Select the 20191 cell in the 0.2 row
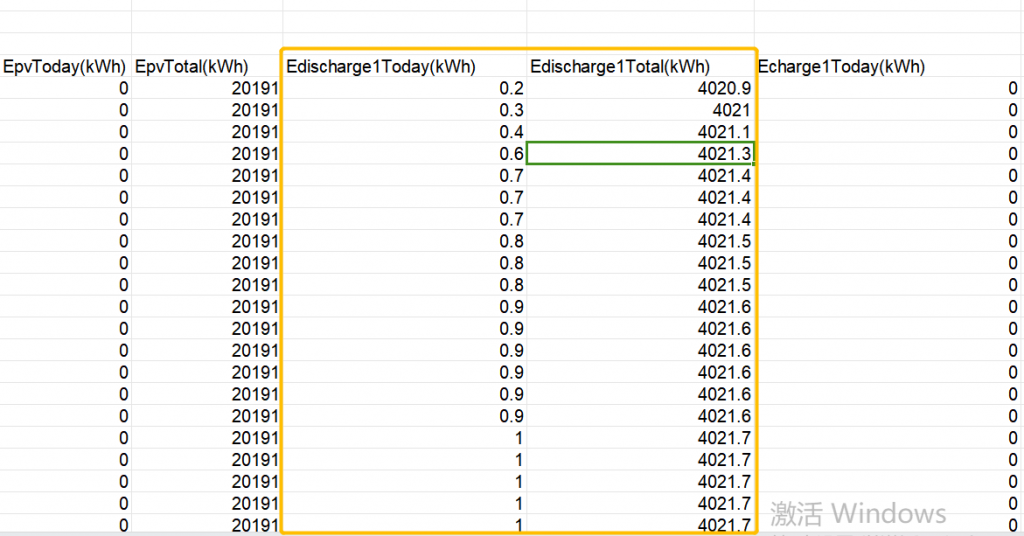Screen dimensions: 1024x536 [x=207, y=88]
